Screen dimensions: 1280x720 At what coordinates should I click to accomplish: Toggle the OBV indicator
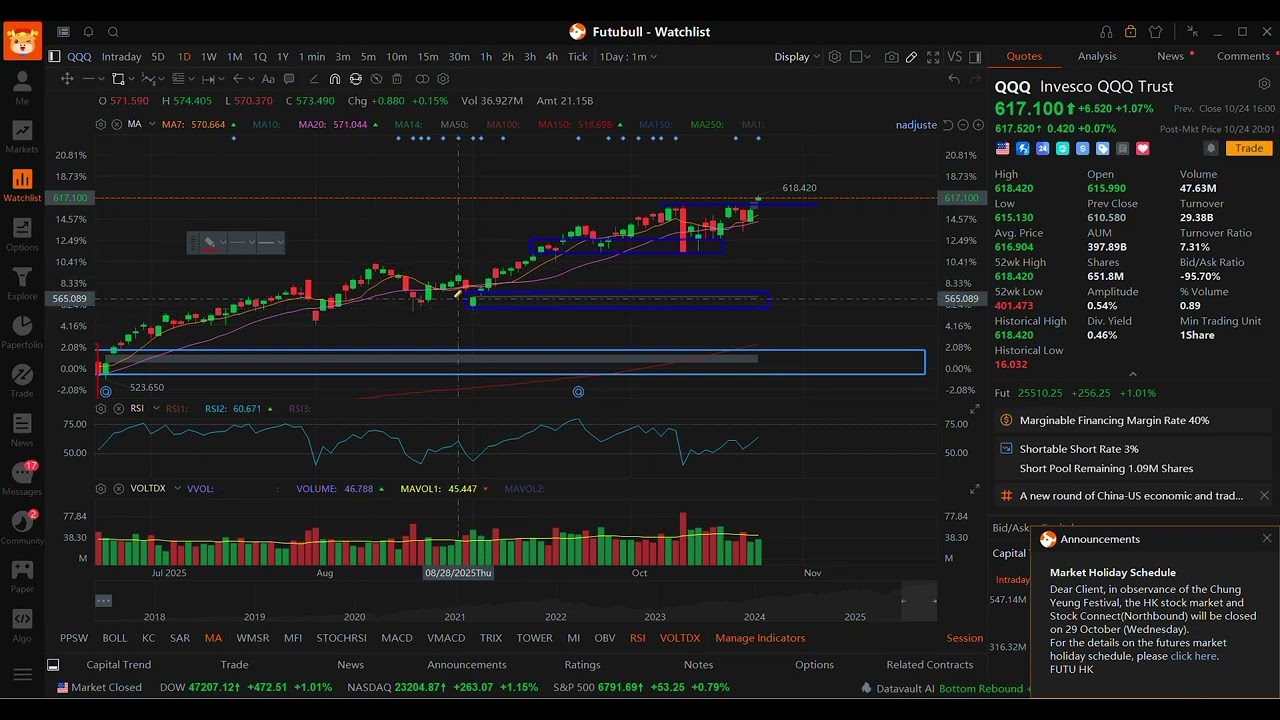pyautogui.click(x=604, y=638)
